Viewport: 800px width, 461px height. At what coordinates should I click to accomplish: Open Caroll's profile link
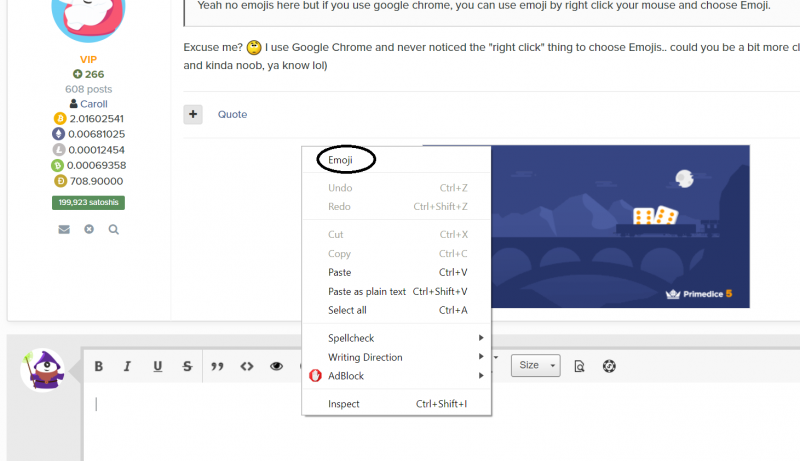tap(94, 104)
